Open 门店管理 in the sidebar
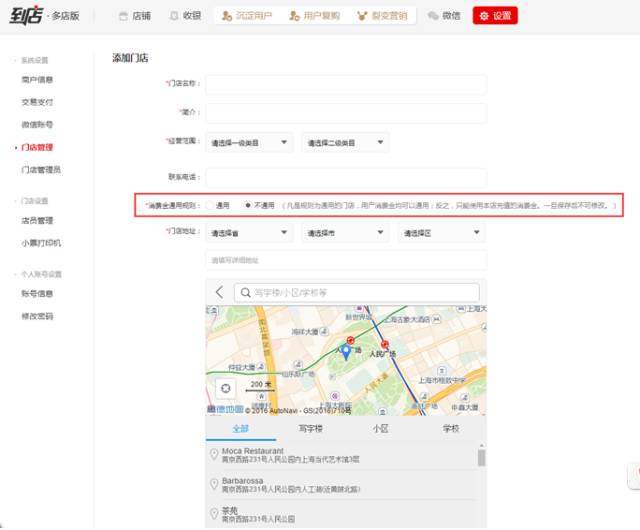Viewport: 640px width, 530px height. point(37,147)
